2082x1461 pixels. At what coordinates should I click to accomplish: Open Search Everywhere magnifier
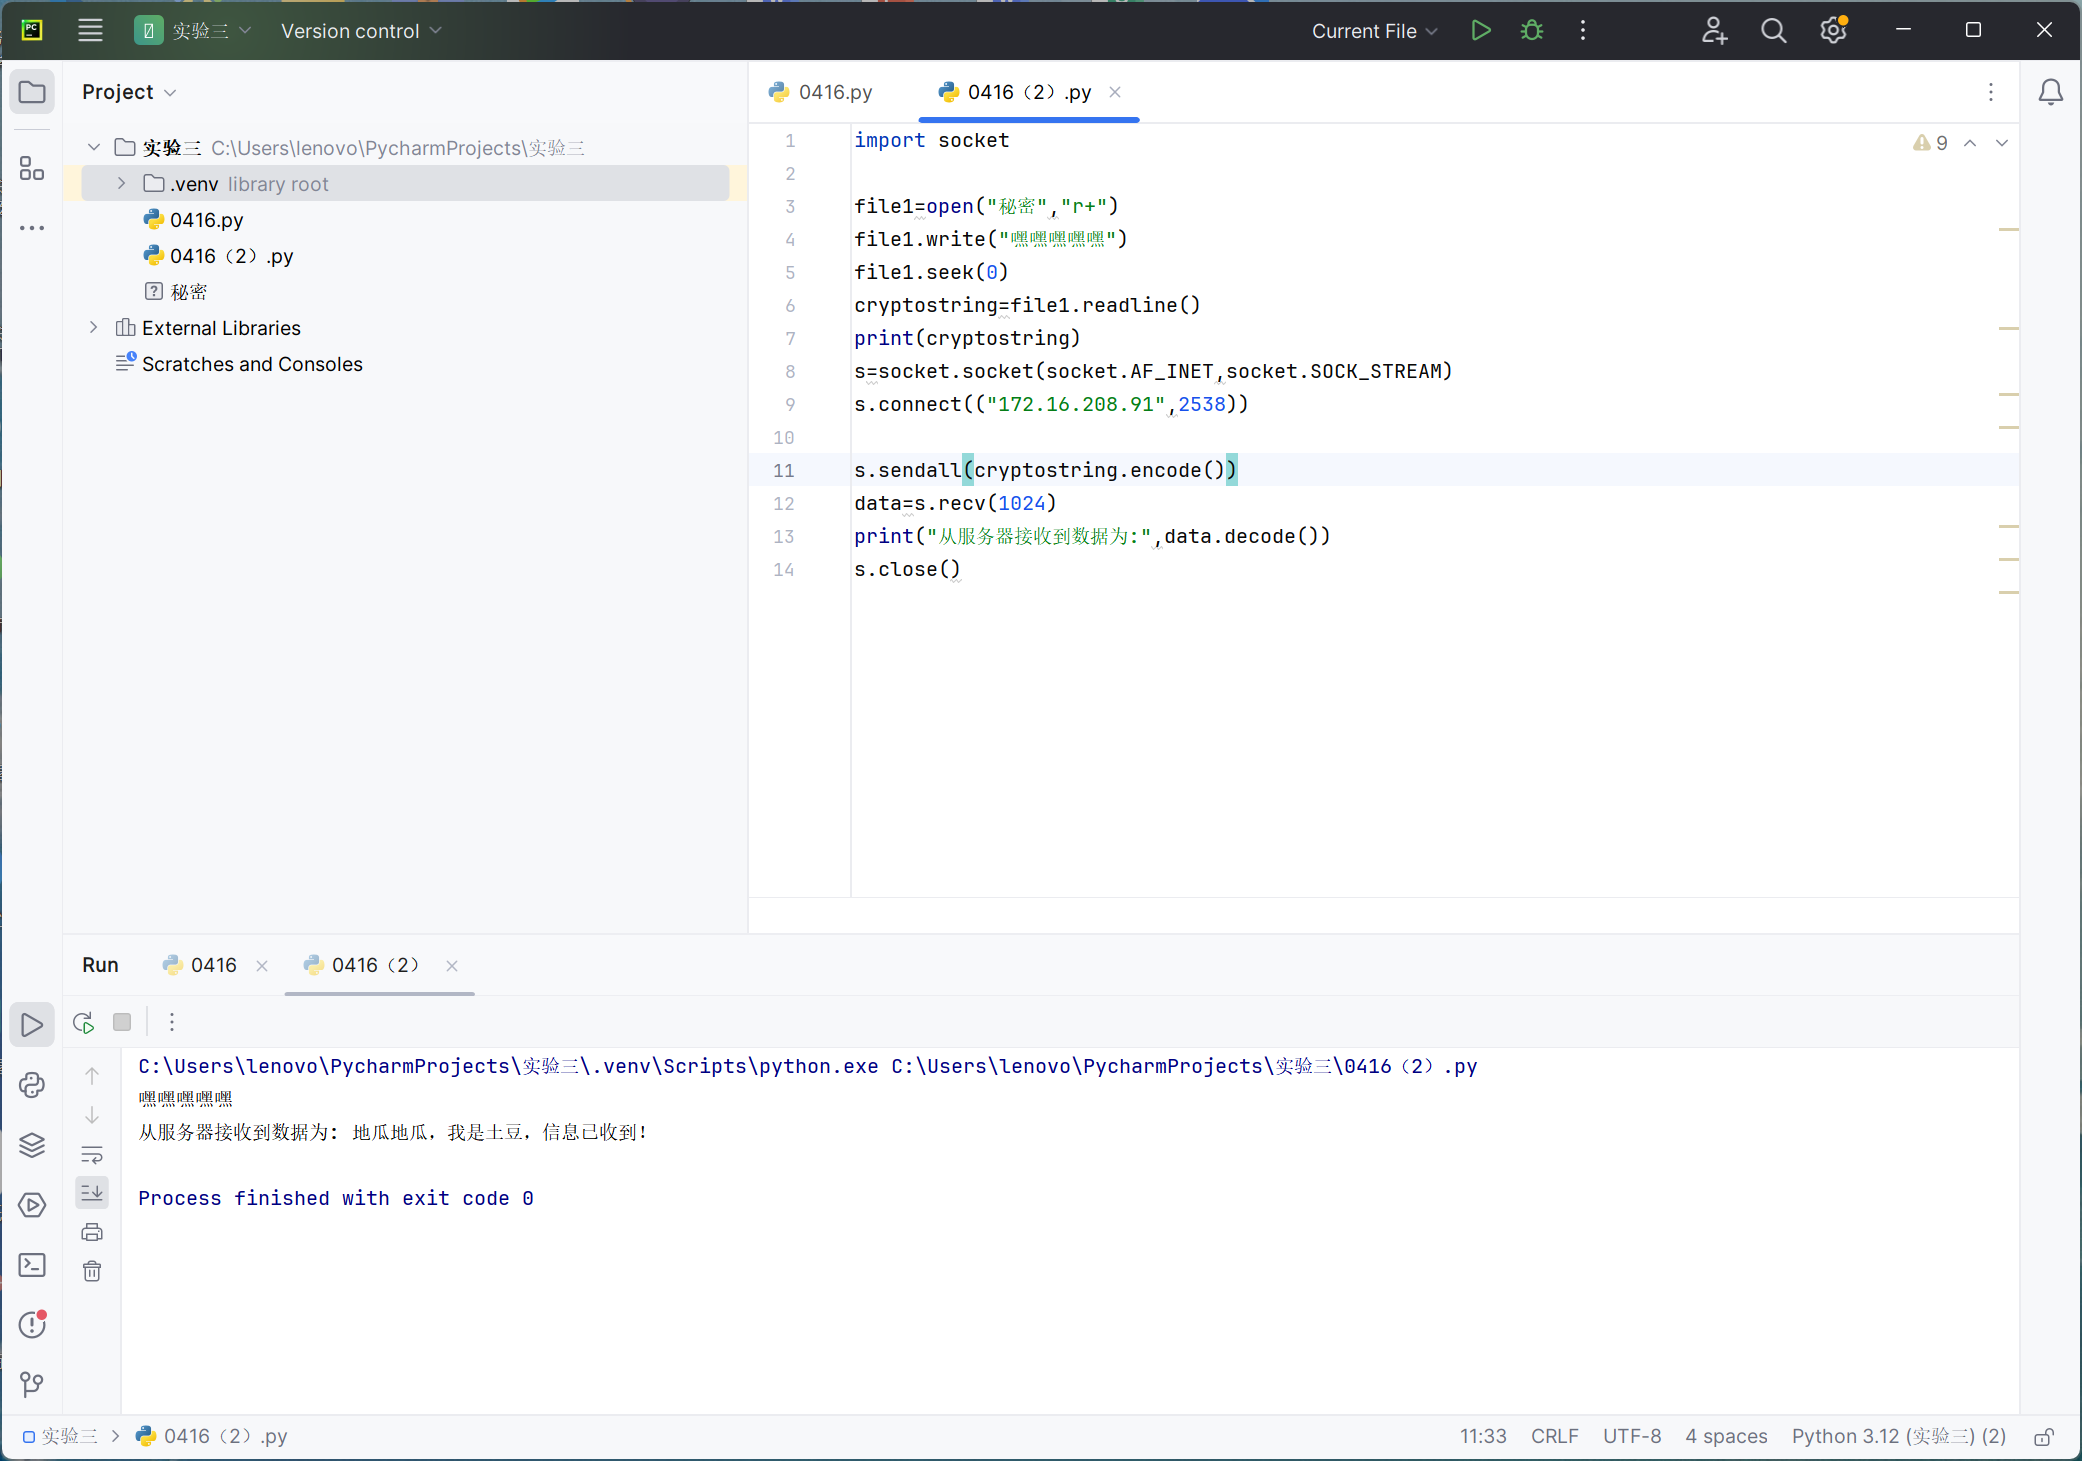1773,31
